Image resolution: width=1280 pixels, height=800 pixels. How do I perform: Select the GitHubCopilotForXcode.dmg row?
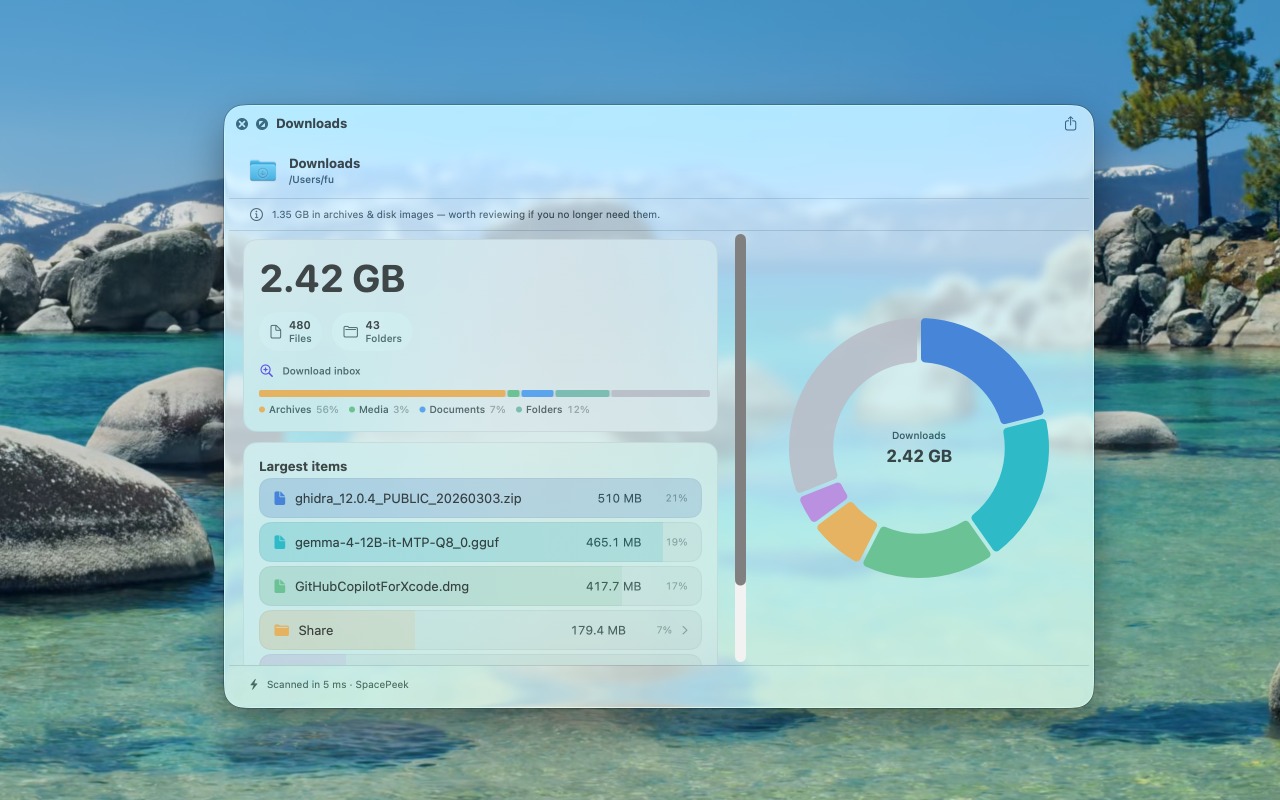(480, 586)
